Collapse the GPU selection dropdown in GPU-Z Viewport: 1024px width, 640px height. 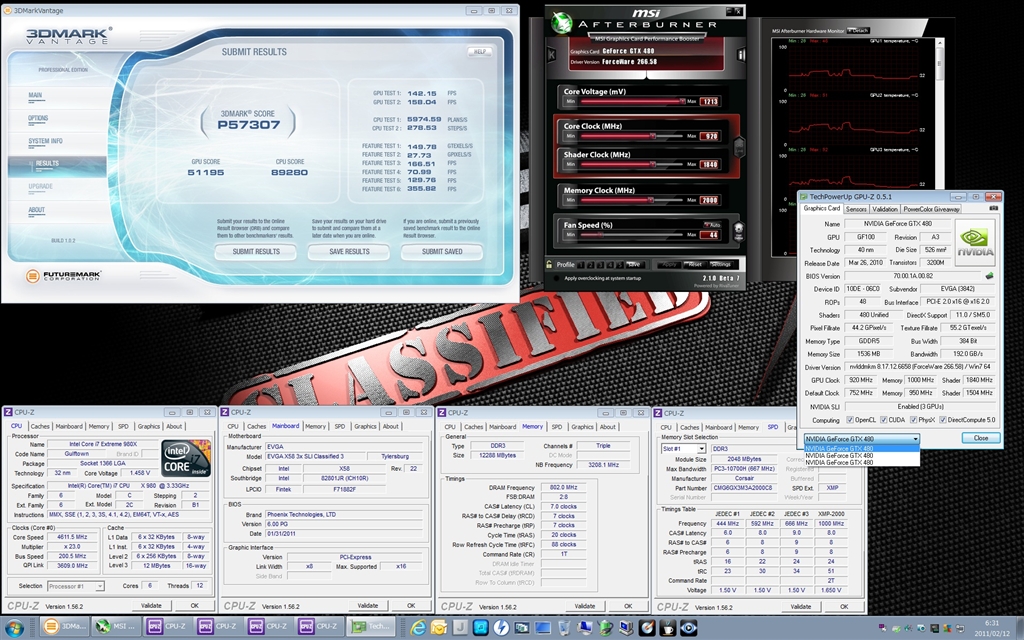pyautogui.click(x=914, y=438)
